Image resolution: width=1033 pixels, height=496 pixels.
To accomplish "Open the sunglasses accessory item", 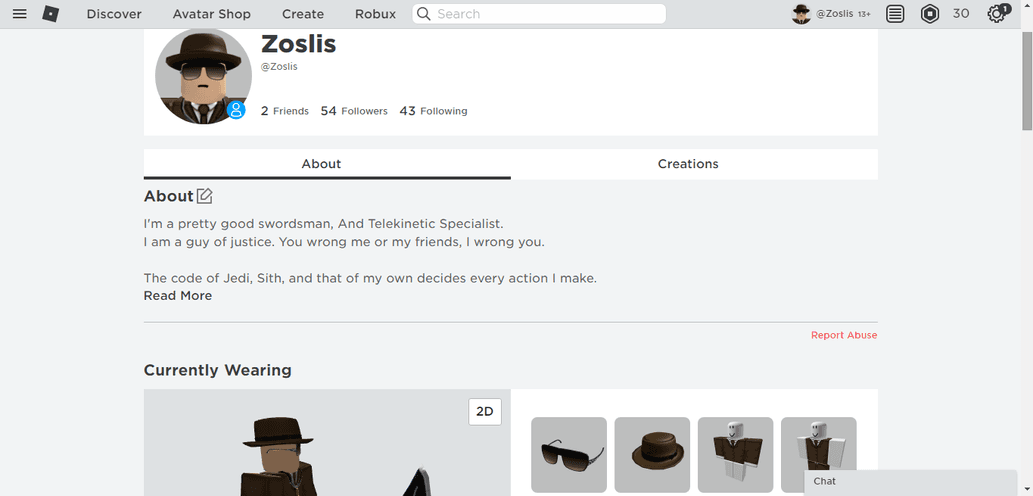I will tap(569, 455).
